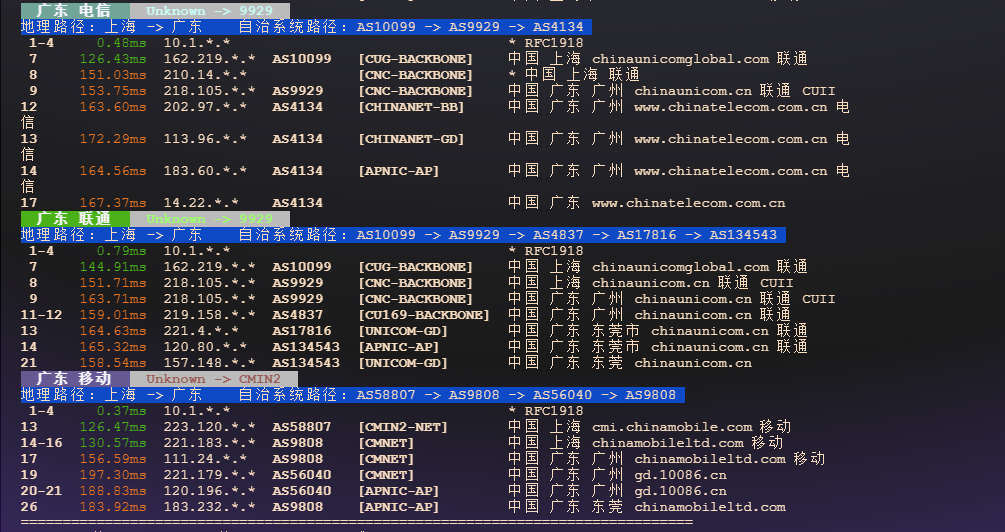The image size is (1005, 532).
Task: Select the [CHINANET-GD] network tag
Action: tap(411, 139)
